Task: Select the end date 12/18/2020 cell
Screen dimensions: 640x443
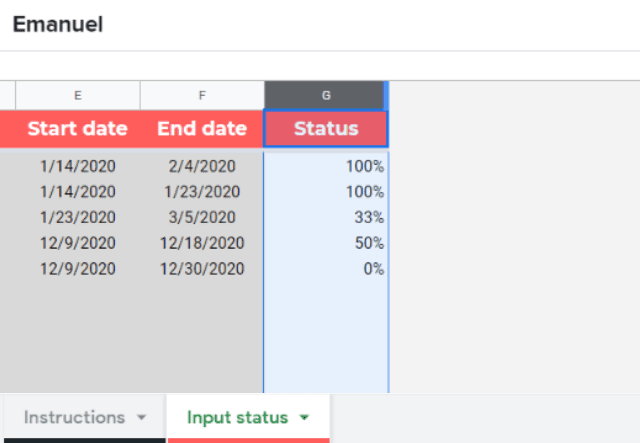Action: coord(202,243)
